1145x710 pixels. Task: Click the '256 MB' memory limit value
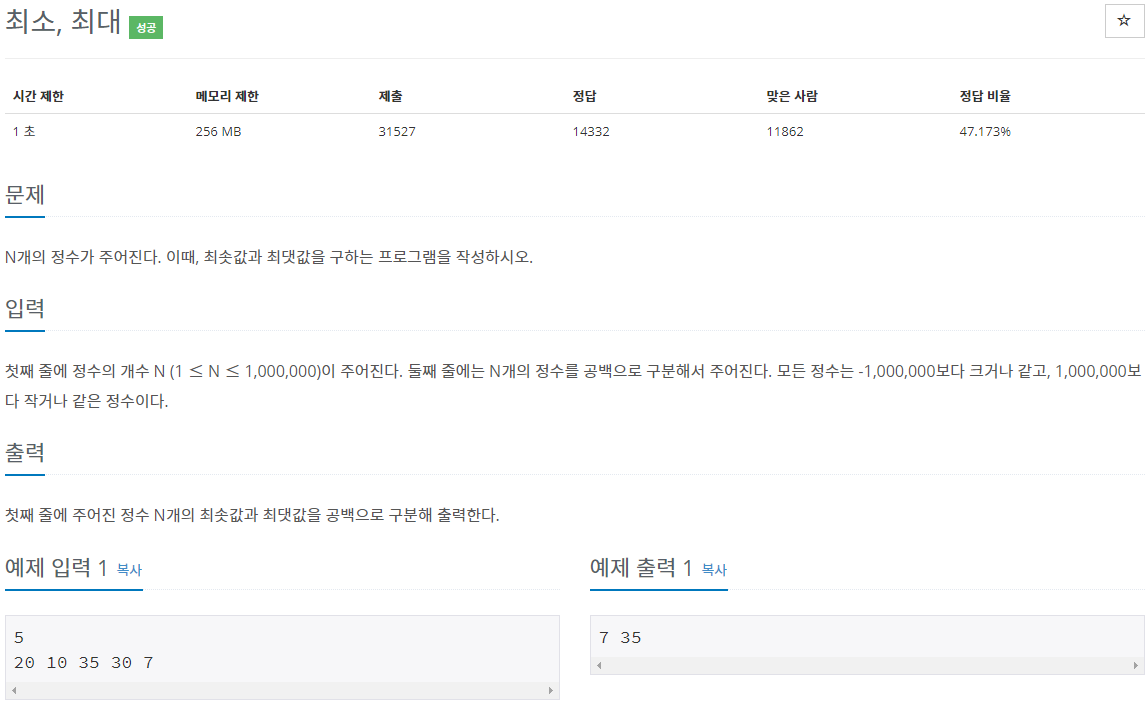(218, 131)
